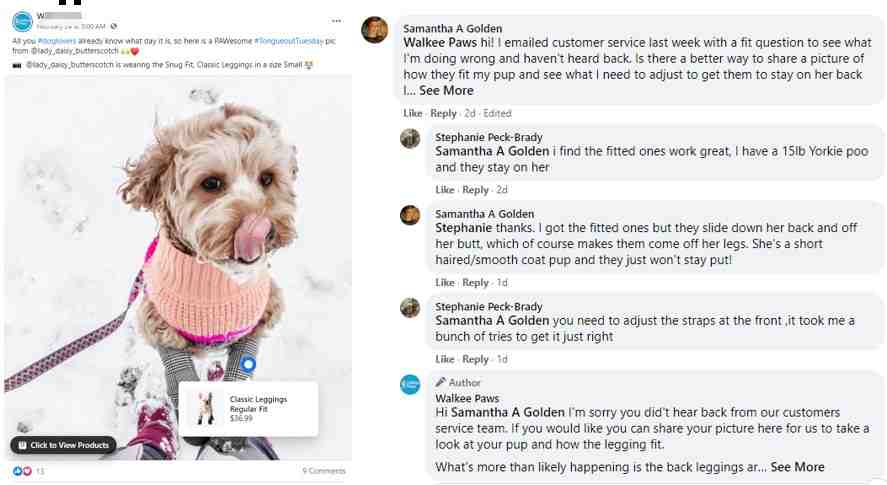Click the Walkee Paws author avatar in comments
Image resolution: width=887 pixels, height=485 pixels.
pos(410,384)
